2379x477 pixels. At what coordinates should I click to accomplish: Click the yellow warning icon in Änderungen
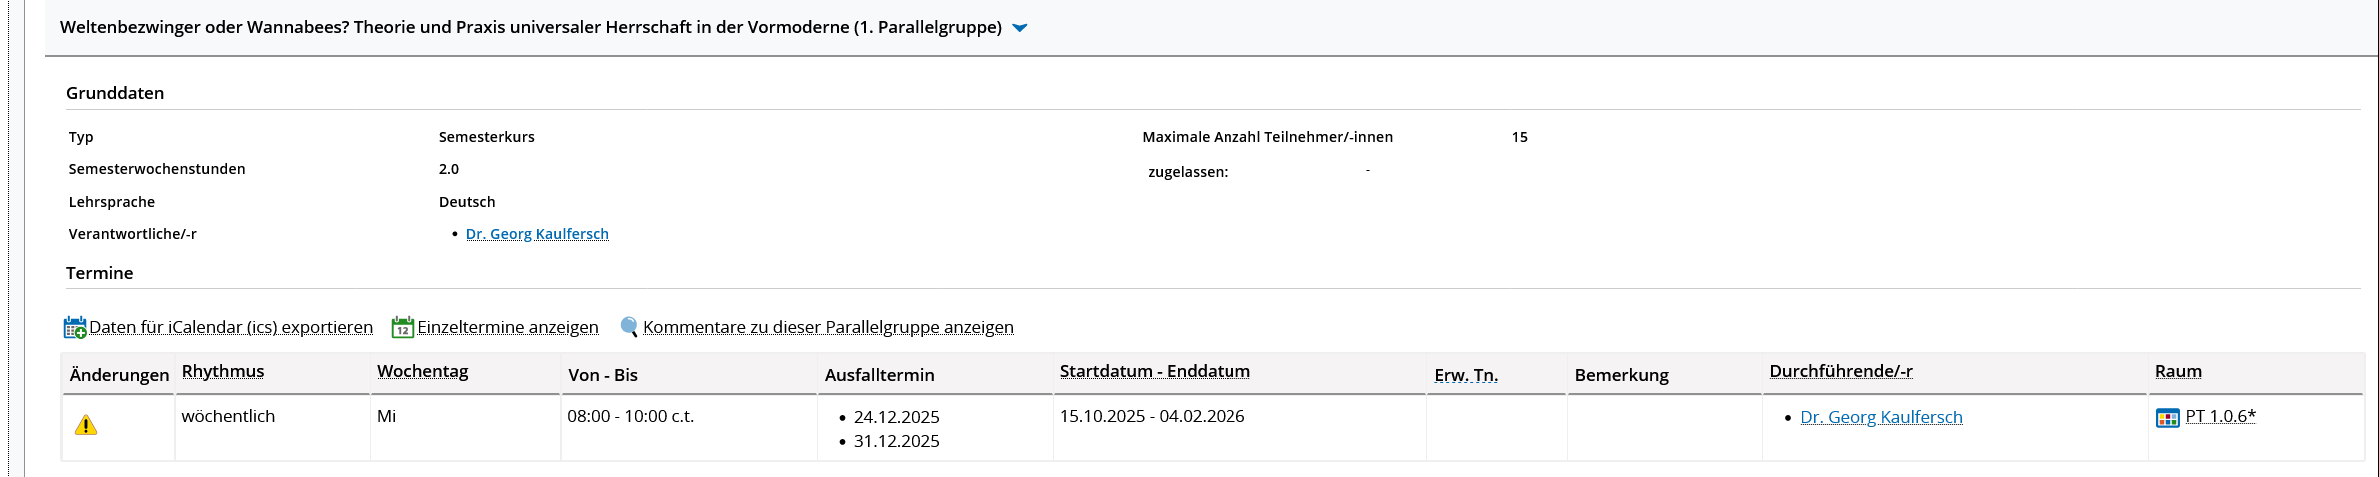point(86,426)
